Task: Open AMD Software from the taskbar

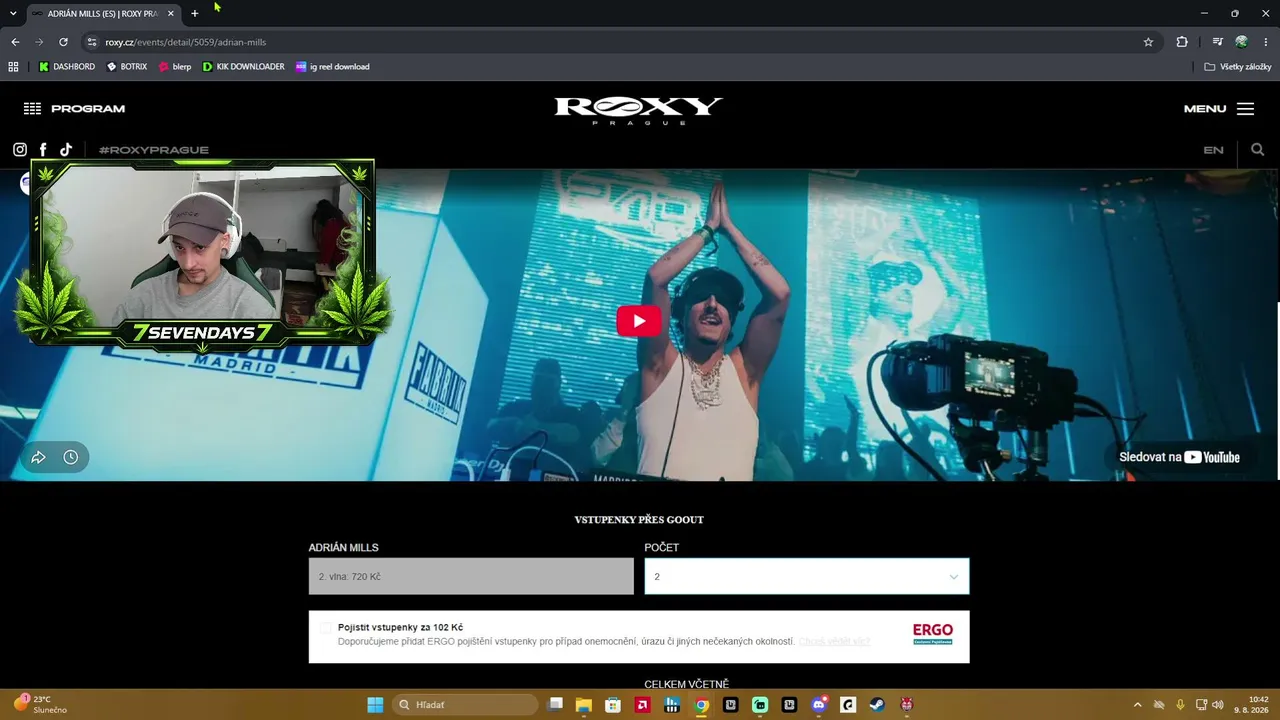Action: click(643, 705)
